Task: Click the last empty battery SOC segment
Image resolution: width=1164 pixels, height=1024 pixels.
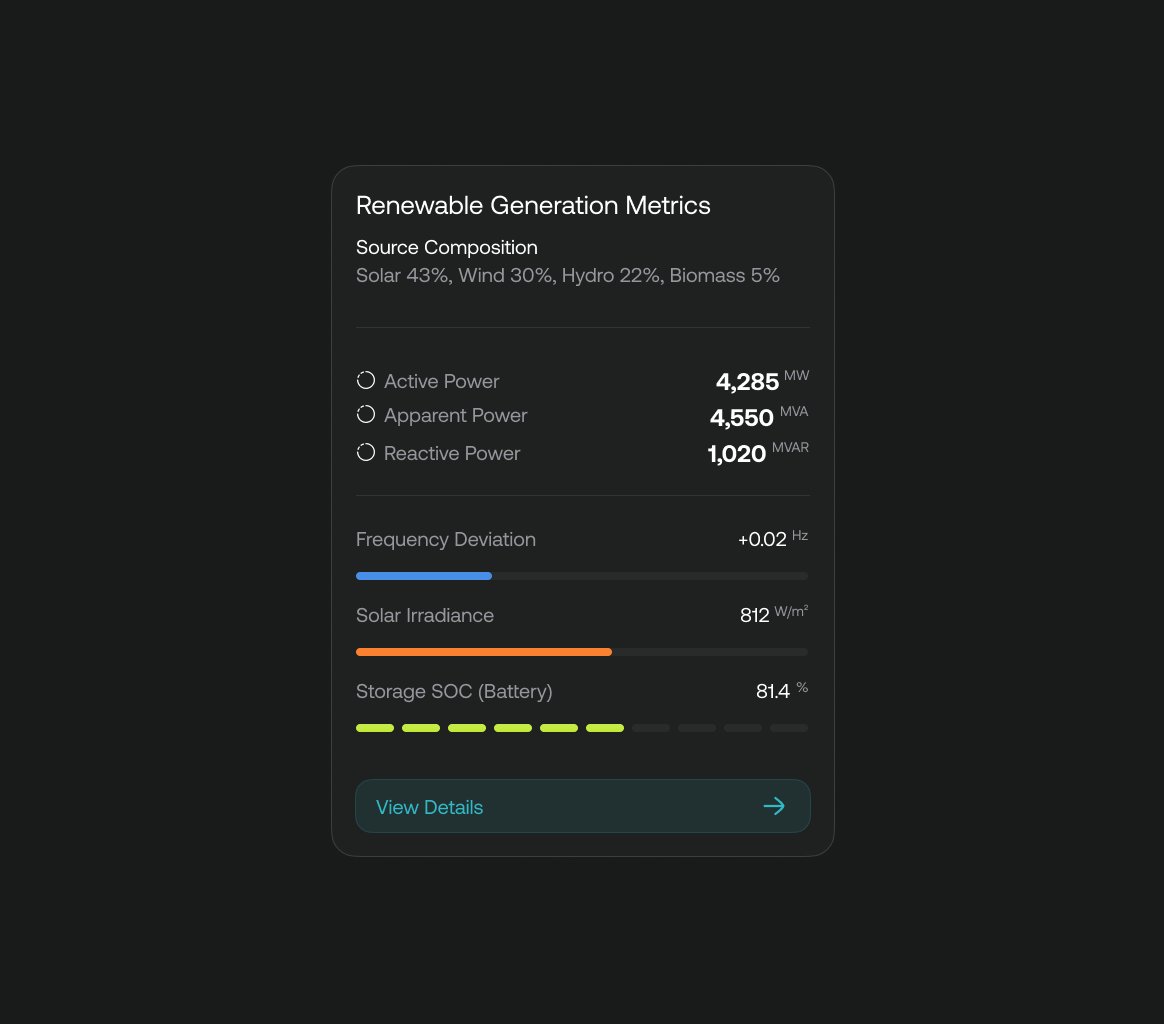Action: click(x=789, y=728)
